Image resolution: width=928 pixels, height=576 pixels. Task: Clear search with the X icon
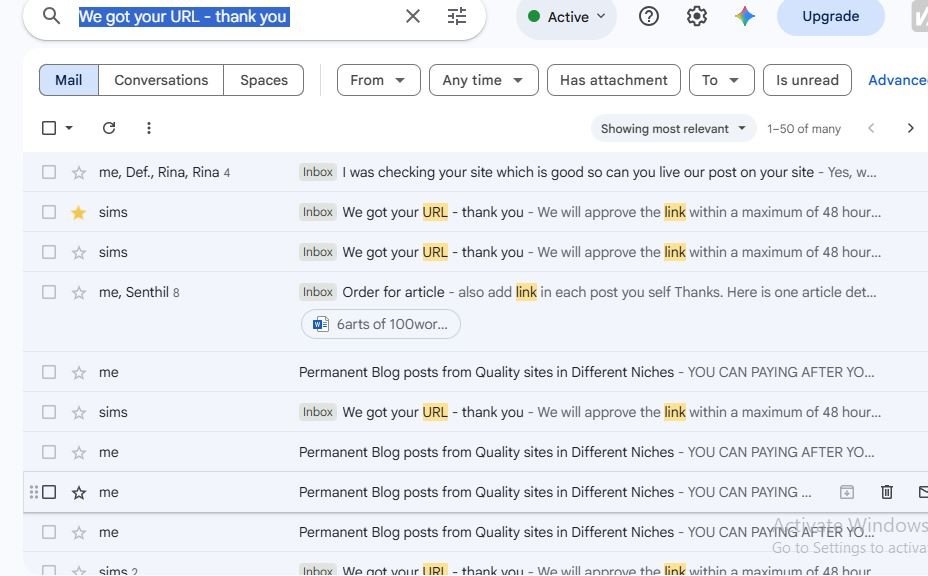point(413,17)
